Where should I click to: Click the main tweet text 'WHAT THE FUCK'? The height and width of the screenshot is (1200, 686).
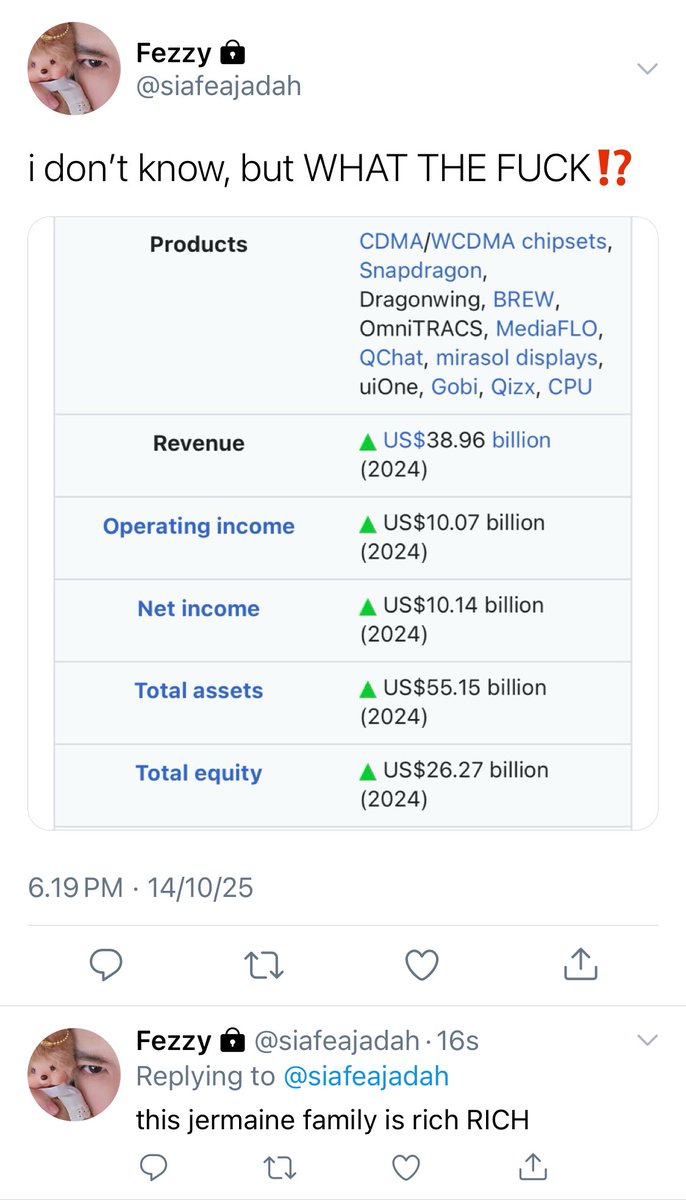point(447,170)
